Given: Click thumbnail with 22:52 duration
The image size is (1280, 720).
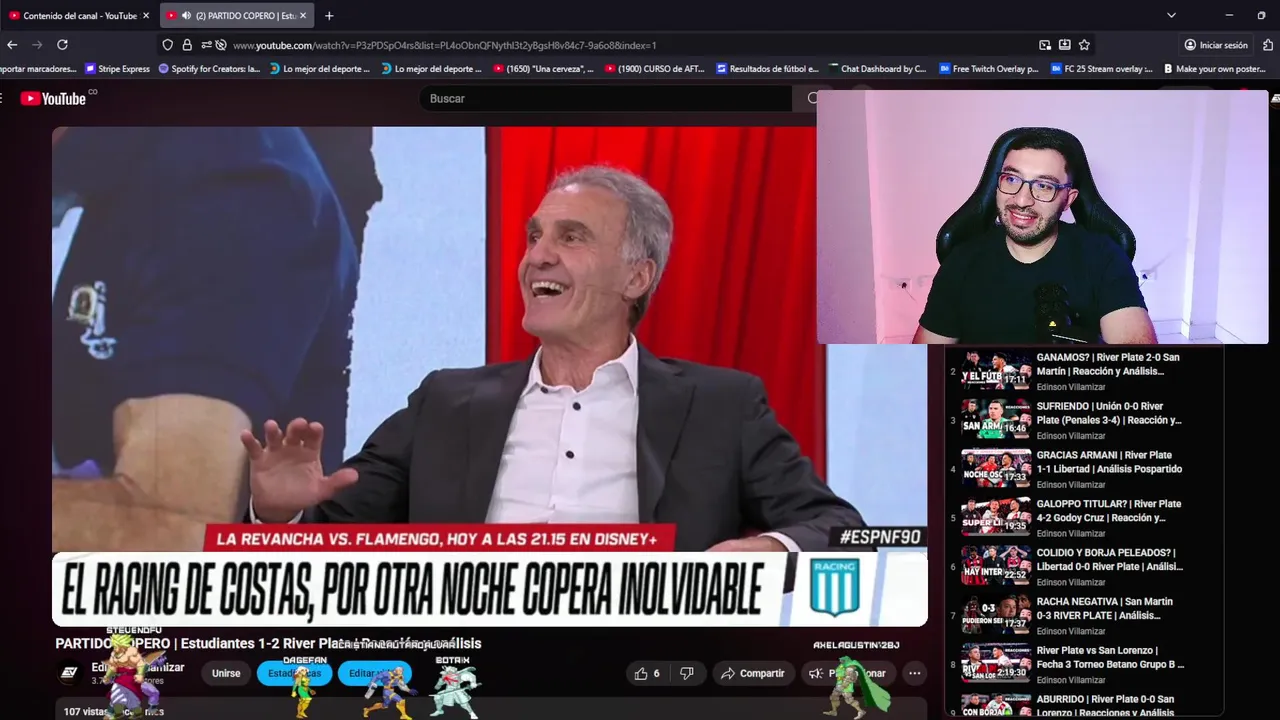Looking at the screenshot, I should tap(996, 564).
